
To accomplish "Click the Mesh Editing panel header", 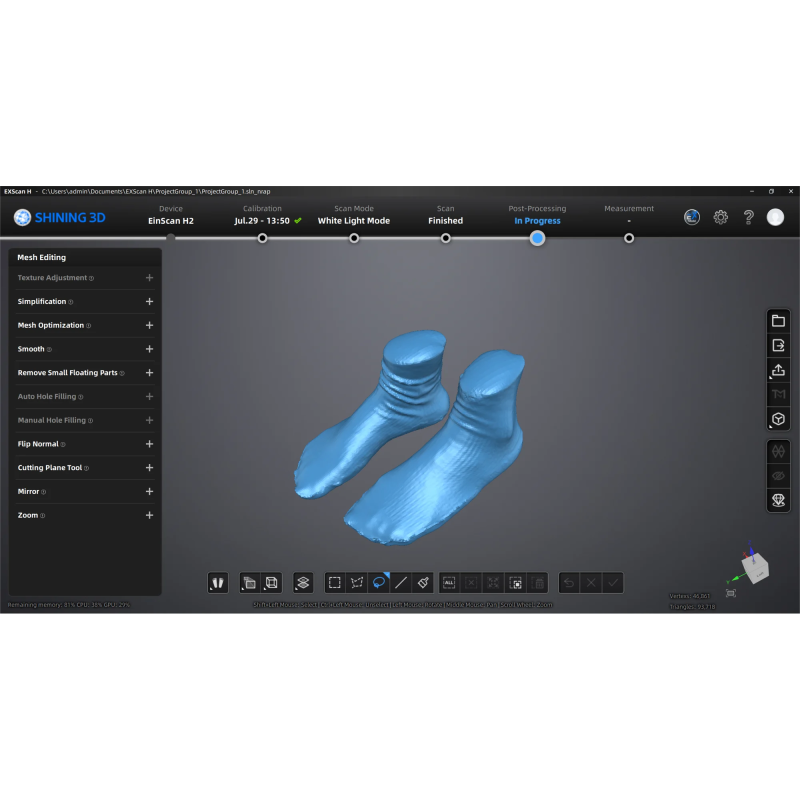I will pyautogui.click(x=85, y=257).
